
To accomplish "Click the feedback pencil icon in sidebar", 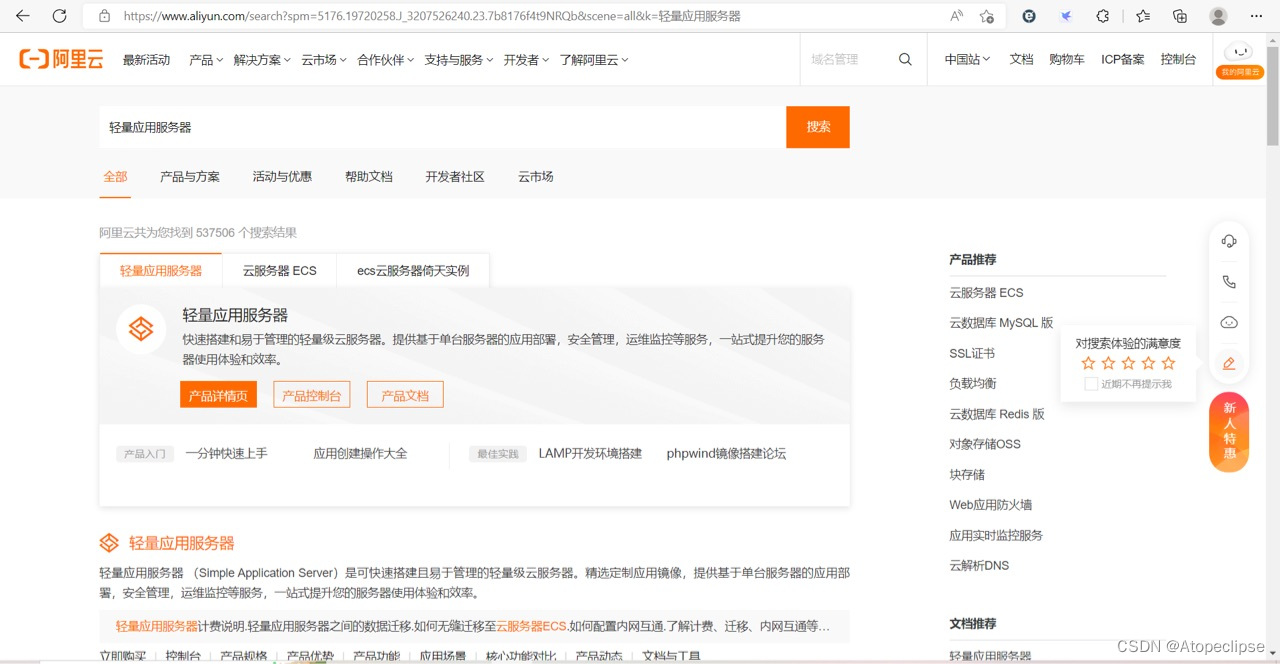I will (x=1229, y=363).
